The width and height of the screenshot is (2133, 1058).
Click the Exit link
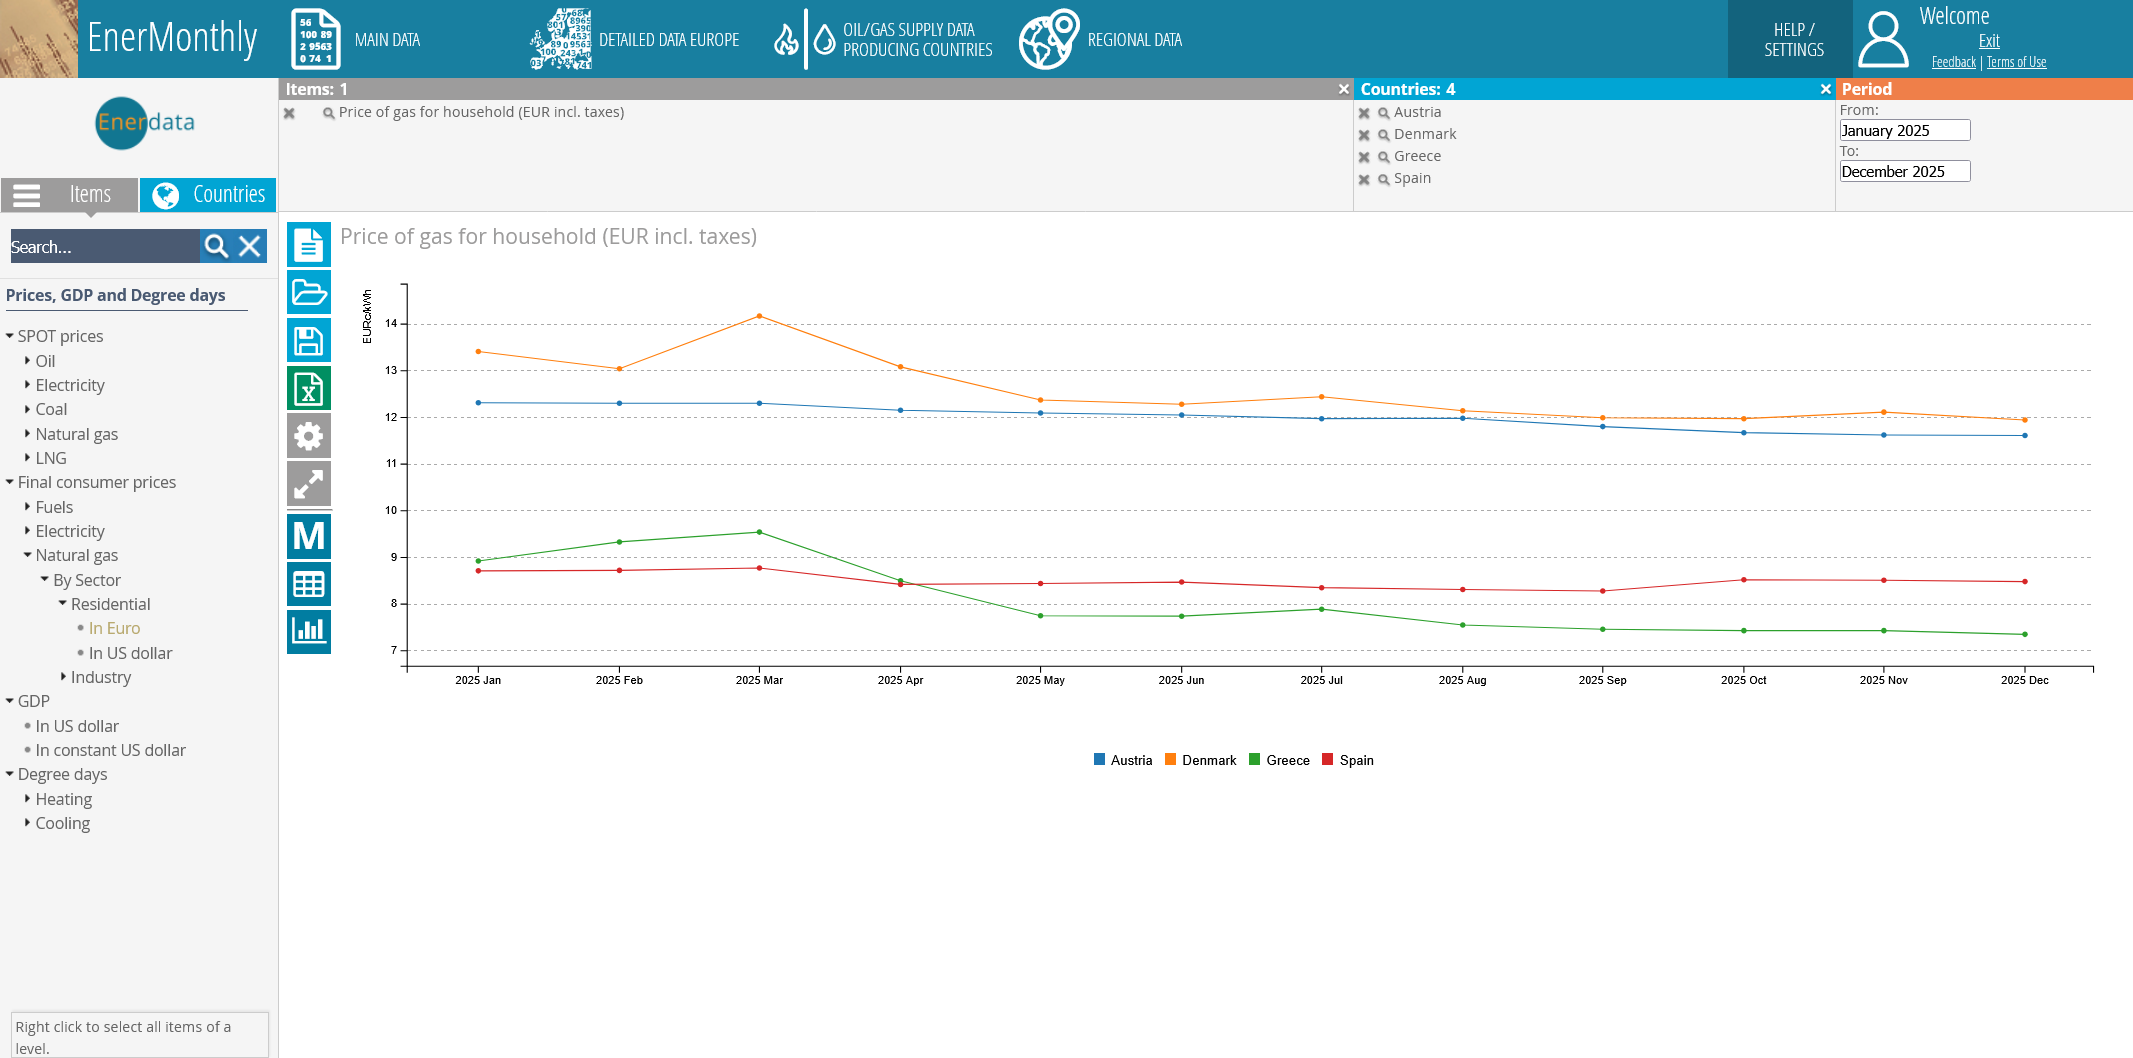tap(1988, 41)
